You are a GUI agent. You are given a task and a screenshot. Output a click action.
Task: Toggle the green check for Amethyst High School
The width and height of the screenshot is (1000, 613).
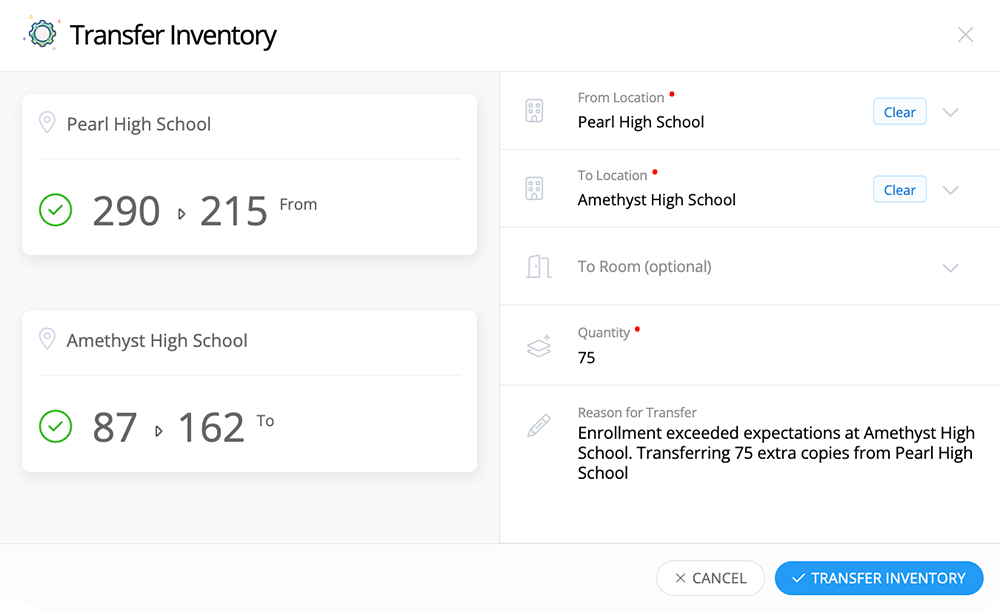[x=56, y=426]
